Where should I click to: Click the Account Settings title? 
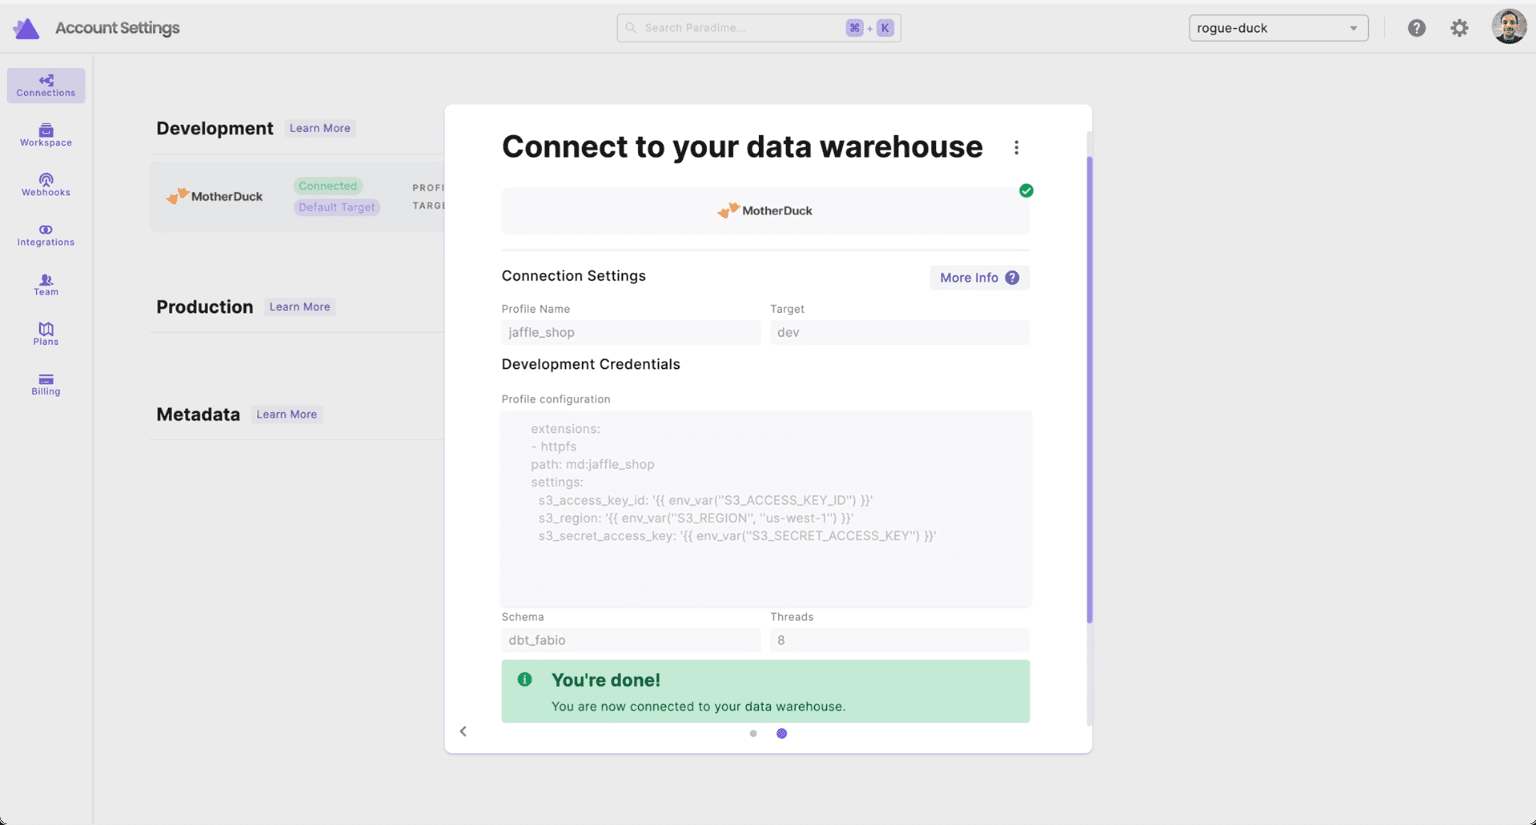pos(118,28)
